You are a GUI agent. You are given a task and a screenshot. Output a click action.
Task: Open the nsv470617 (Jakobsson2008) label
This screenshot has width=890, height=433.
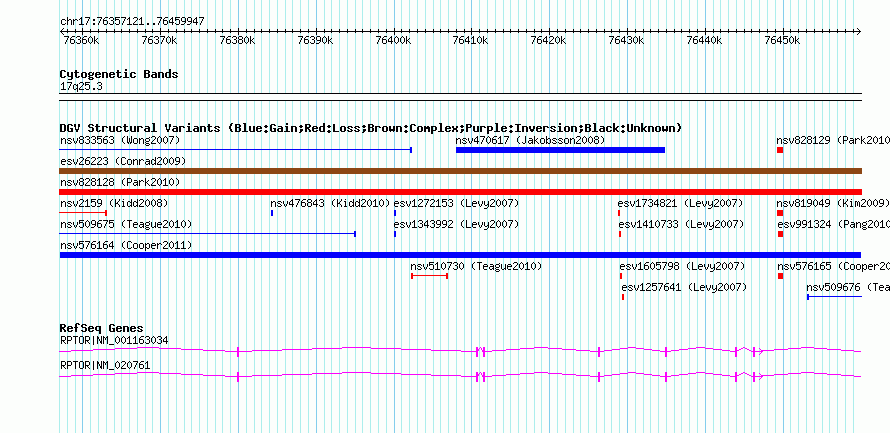click(530, 140)
